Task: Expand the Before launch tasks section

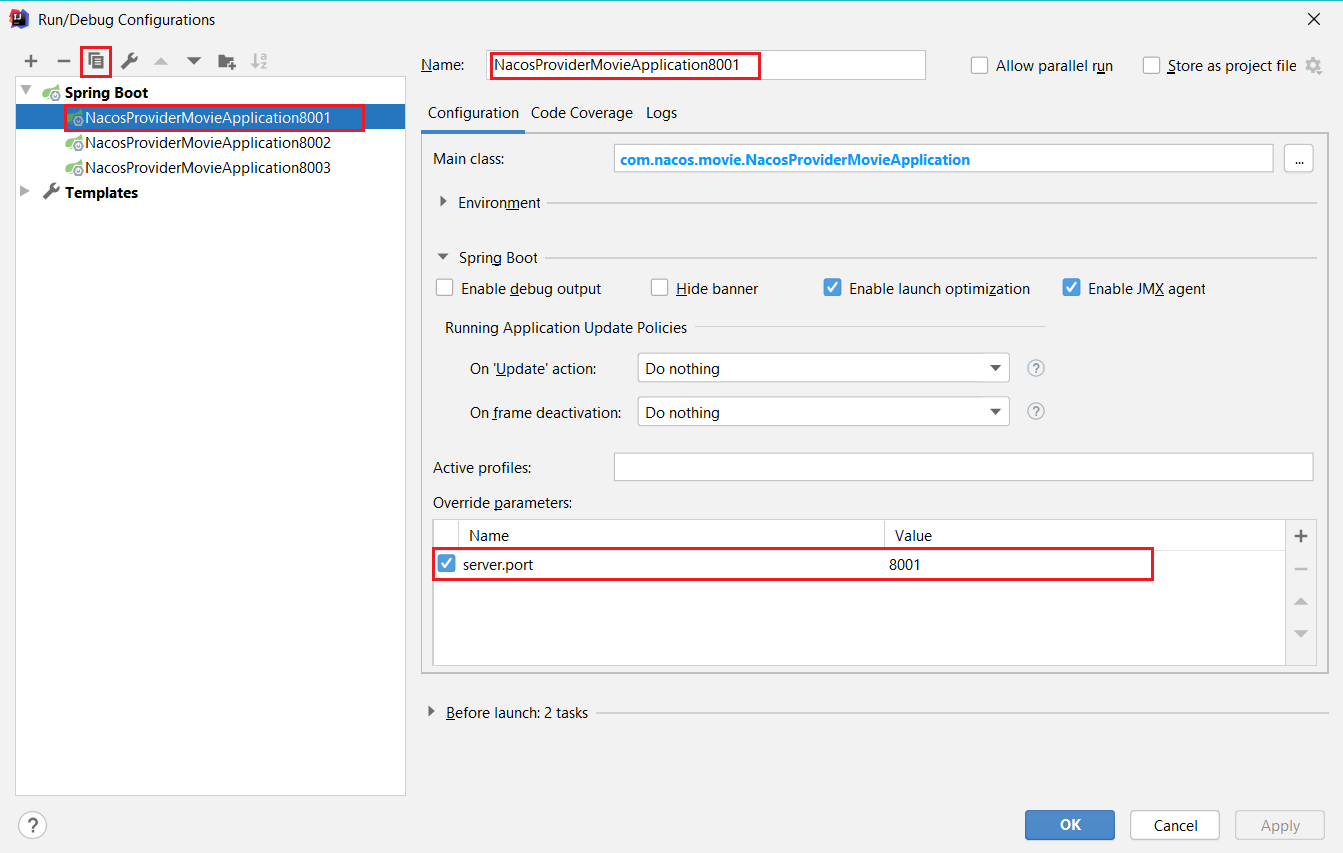Action: (x=432, y=712)
